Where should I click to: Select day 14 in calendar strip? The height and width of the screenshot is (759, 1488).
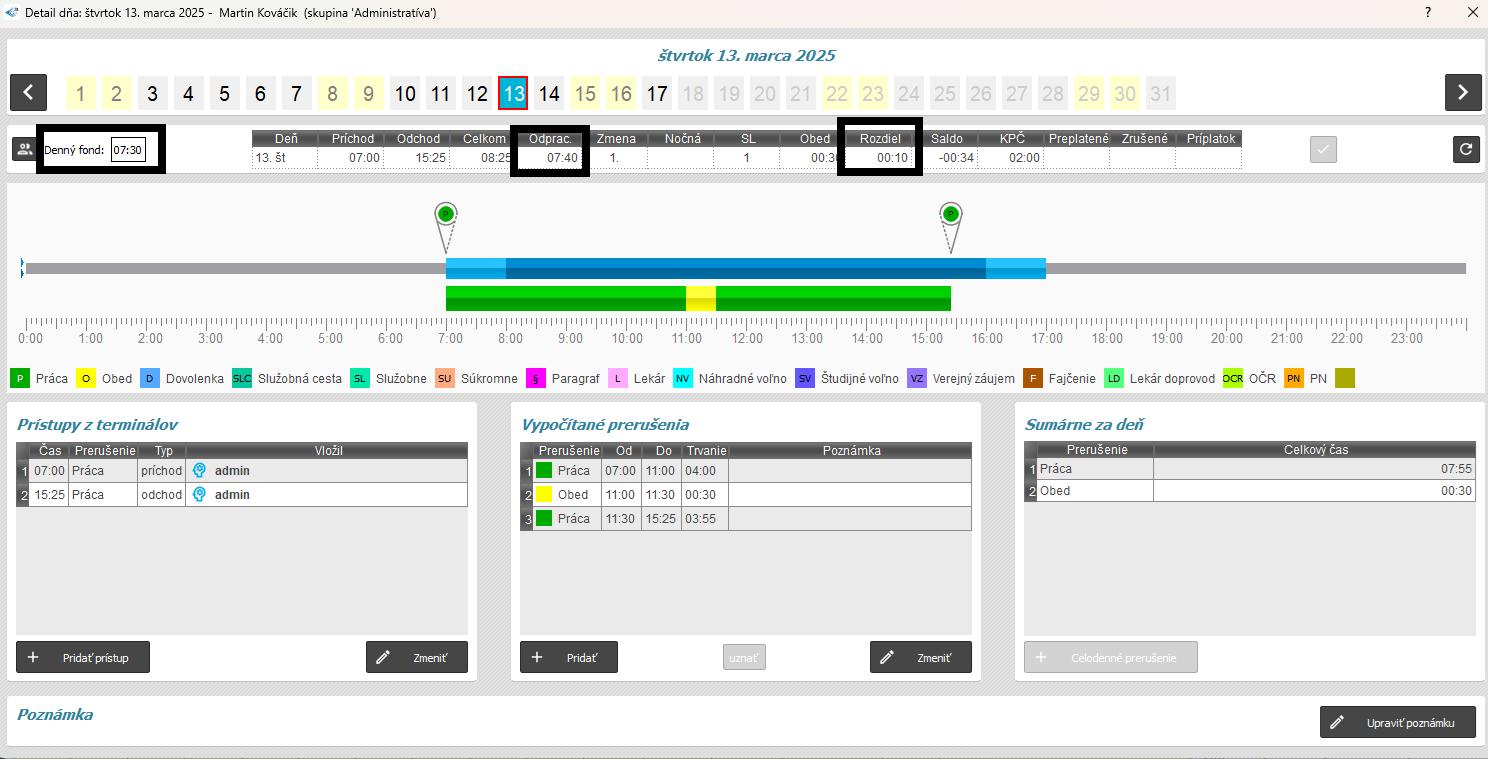coord(549,94)
